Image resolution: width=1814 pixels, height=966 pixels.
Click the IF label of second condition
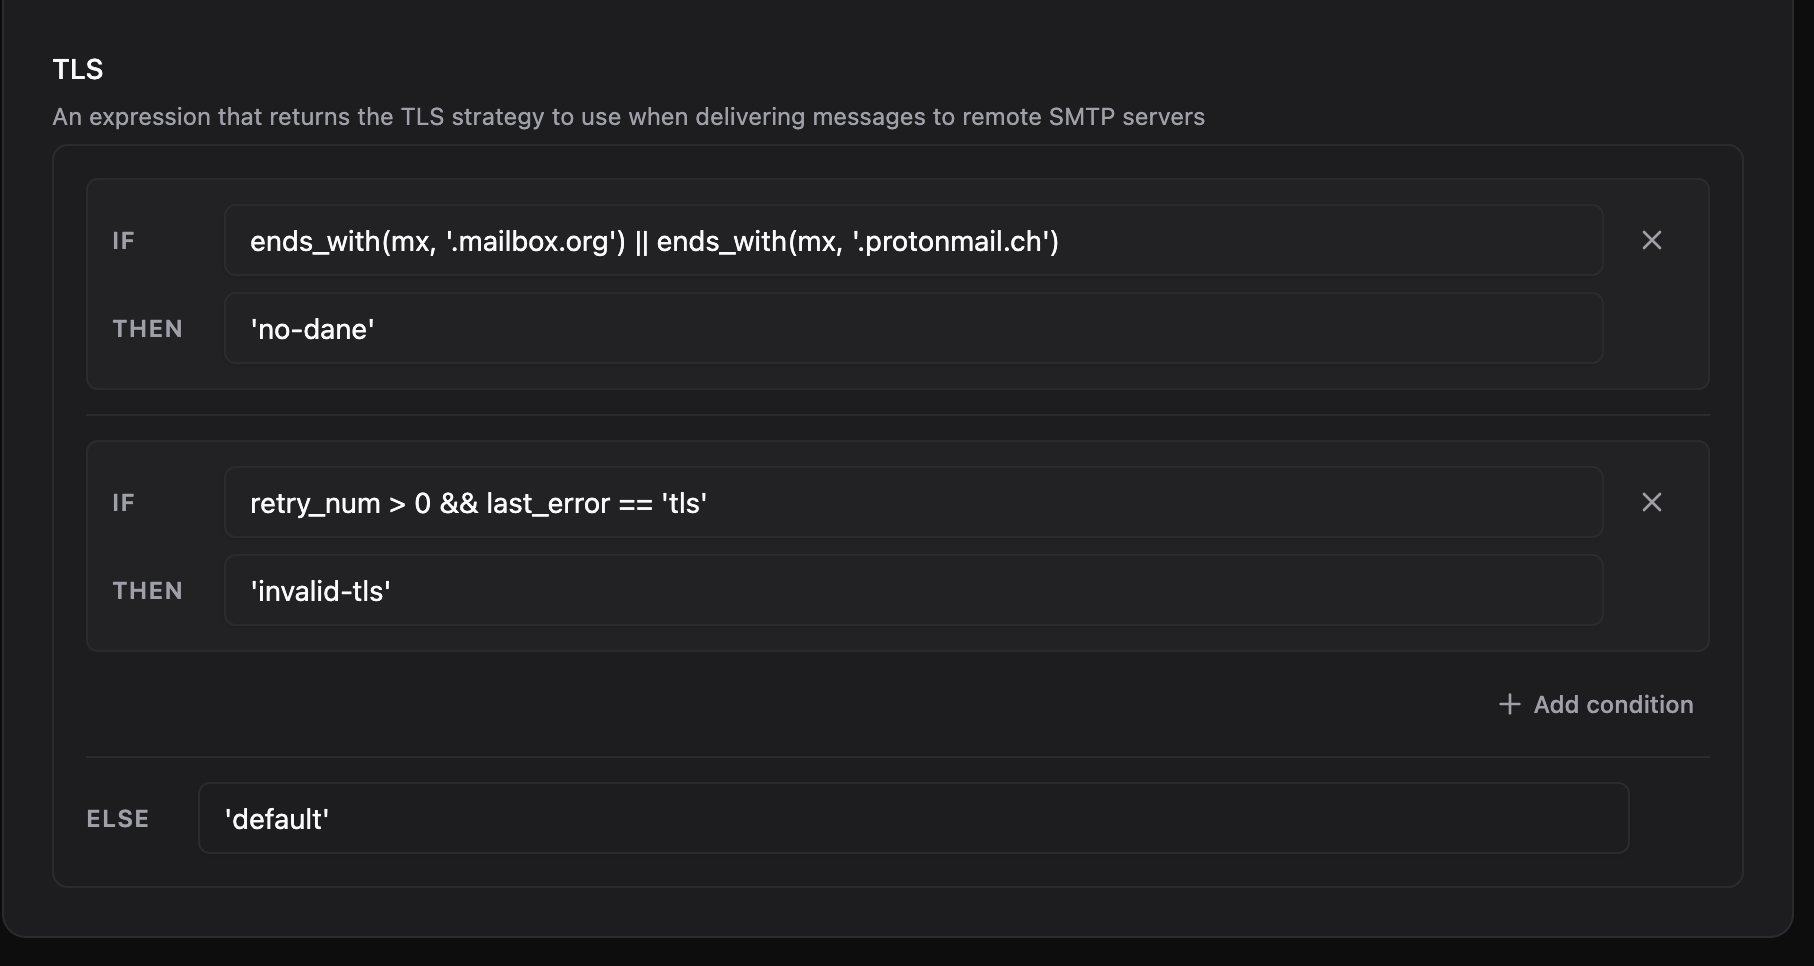click(x=123, y=503)
